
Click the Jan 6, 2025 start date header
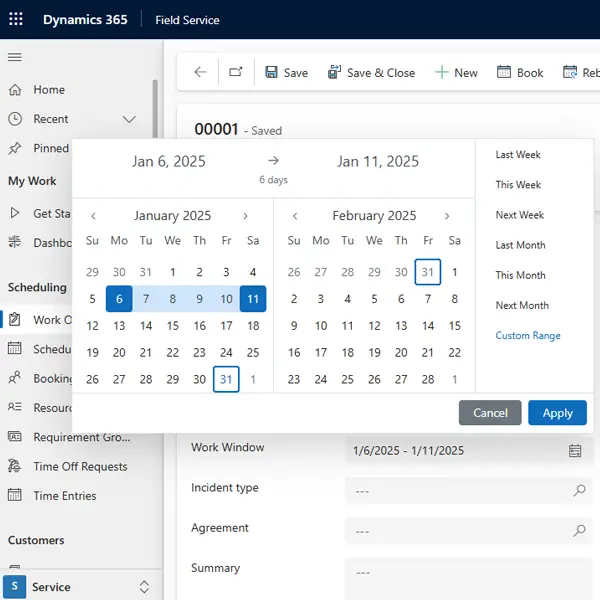click(169, 162)
